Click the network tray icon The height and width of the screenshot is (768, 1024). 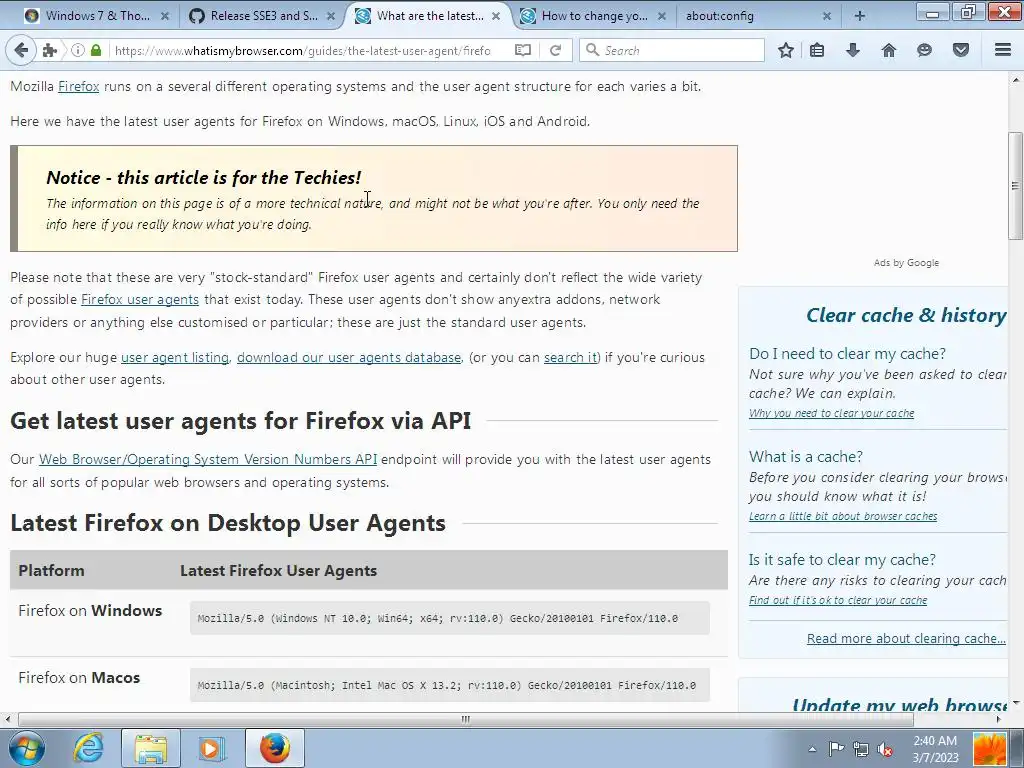click(x=861, y=749)
